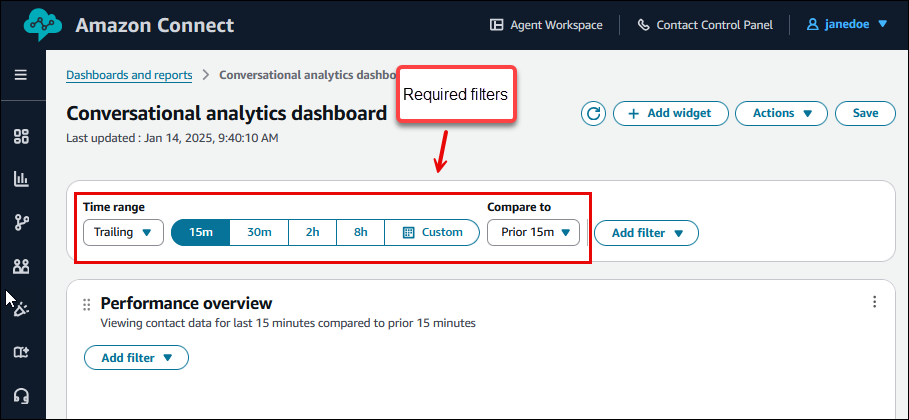
Task: Select the 30m time range
Action: tap(259, 232)
